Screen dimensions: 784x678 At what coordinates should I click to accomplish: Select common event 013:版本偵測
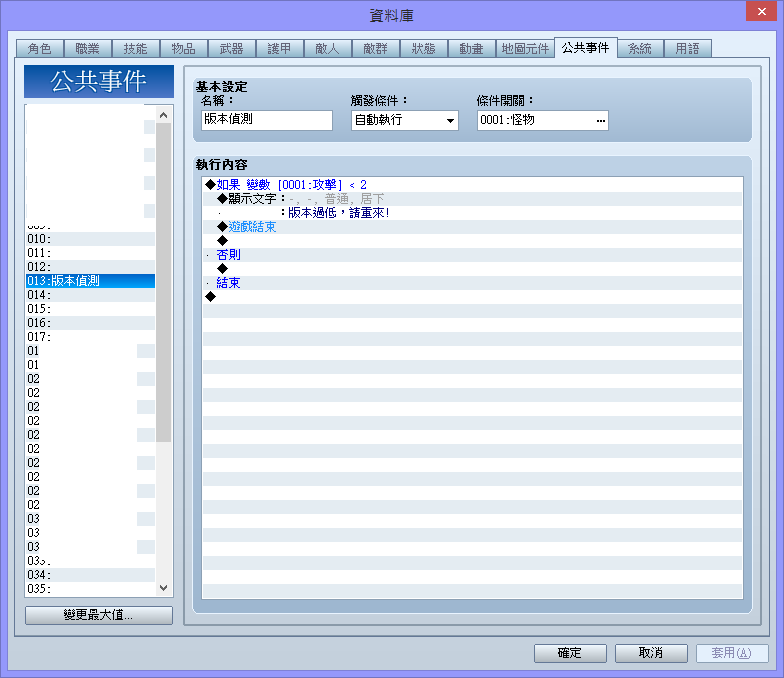90,280
